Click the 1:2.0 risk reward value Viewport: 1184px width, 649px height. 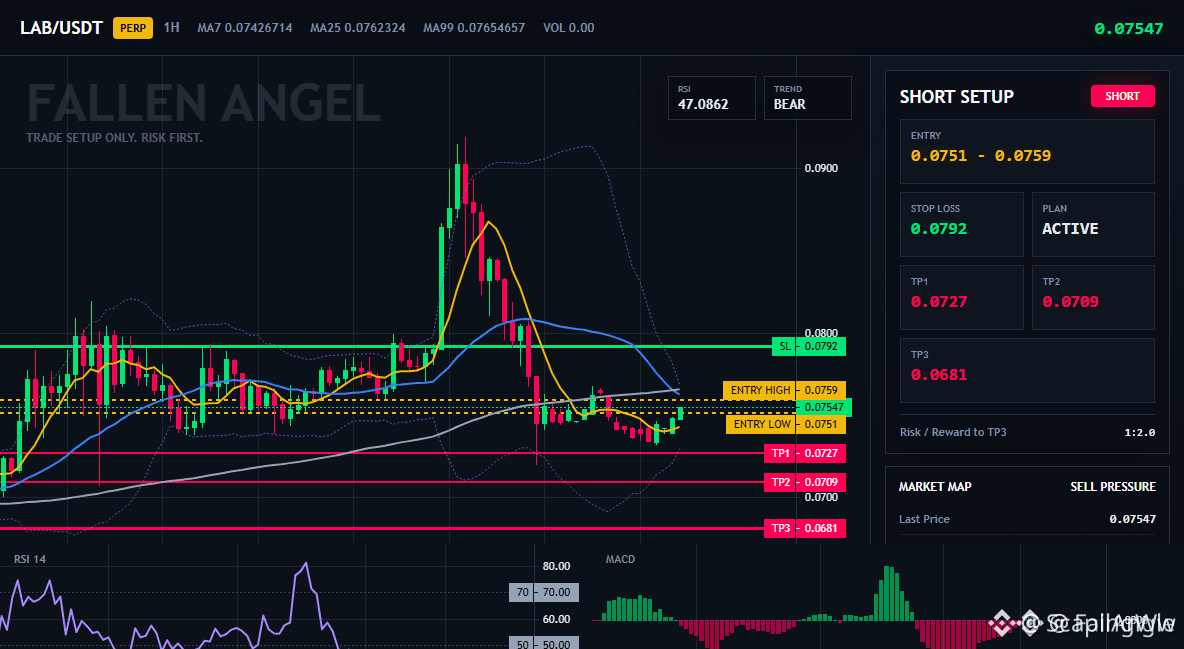1139,432
